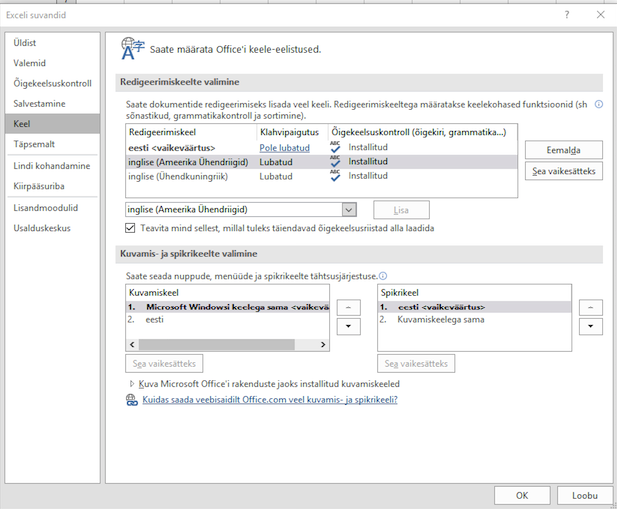Click the Õigekeelsuskontroll column header in language table
The image size is (617, 509).
point(422,132)
